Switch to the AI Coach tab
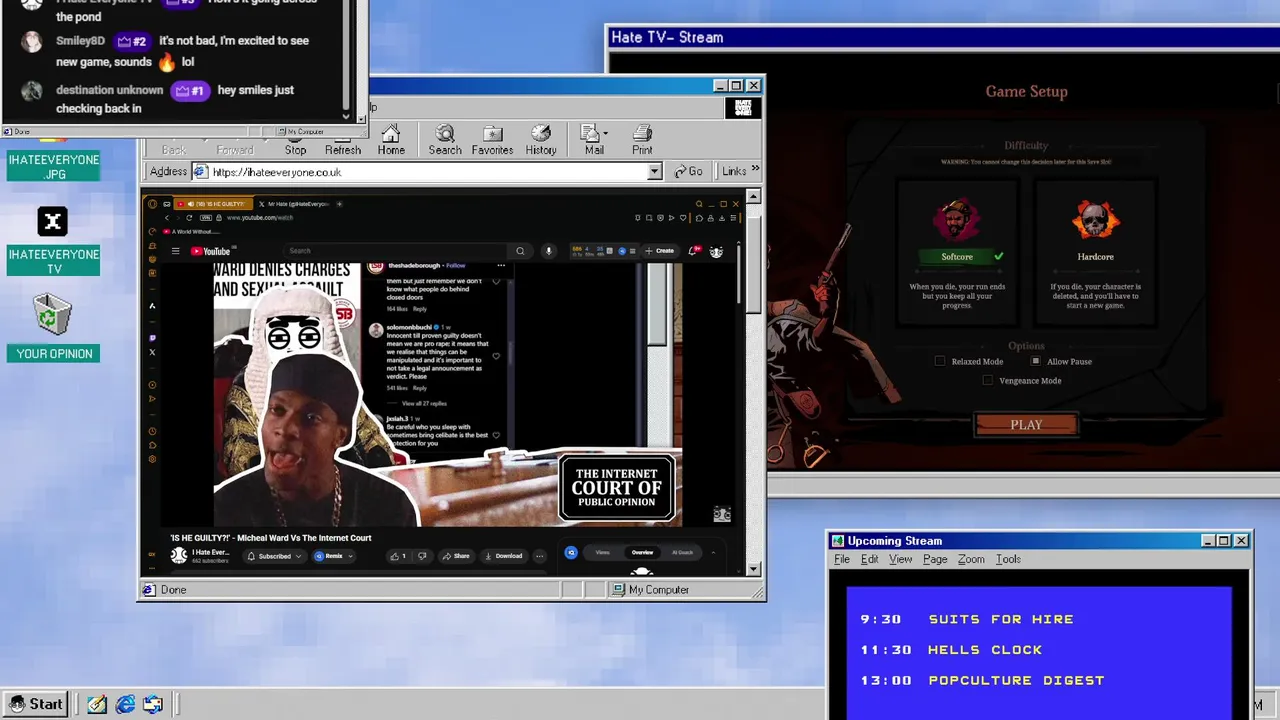Viewport: 1280px width, 720px height. pyautogui.click(x=682, y=552)
